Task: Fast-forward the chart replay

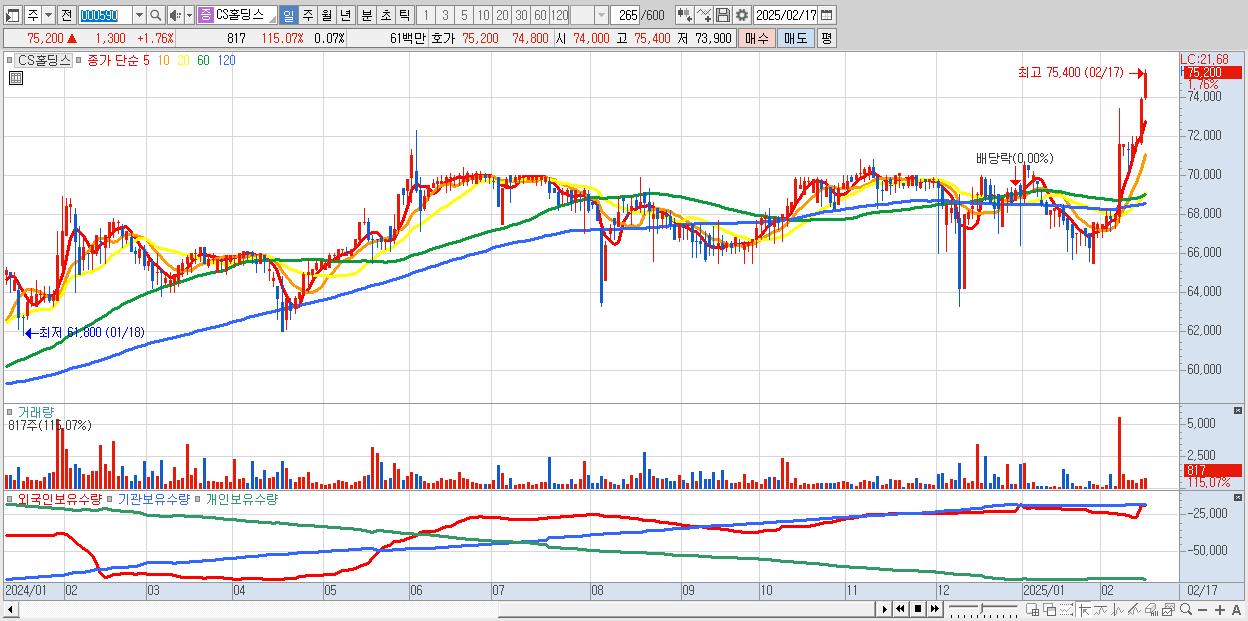Action: click(x=934, y=609)
